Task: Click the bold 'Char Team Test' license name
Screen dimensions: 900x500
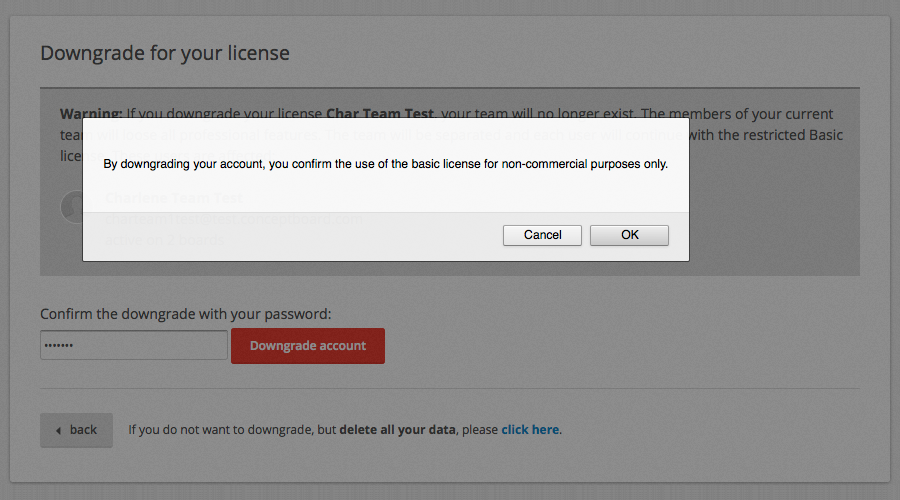Action: pyautogui.click(x=379, y=113)
